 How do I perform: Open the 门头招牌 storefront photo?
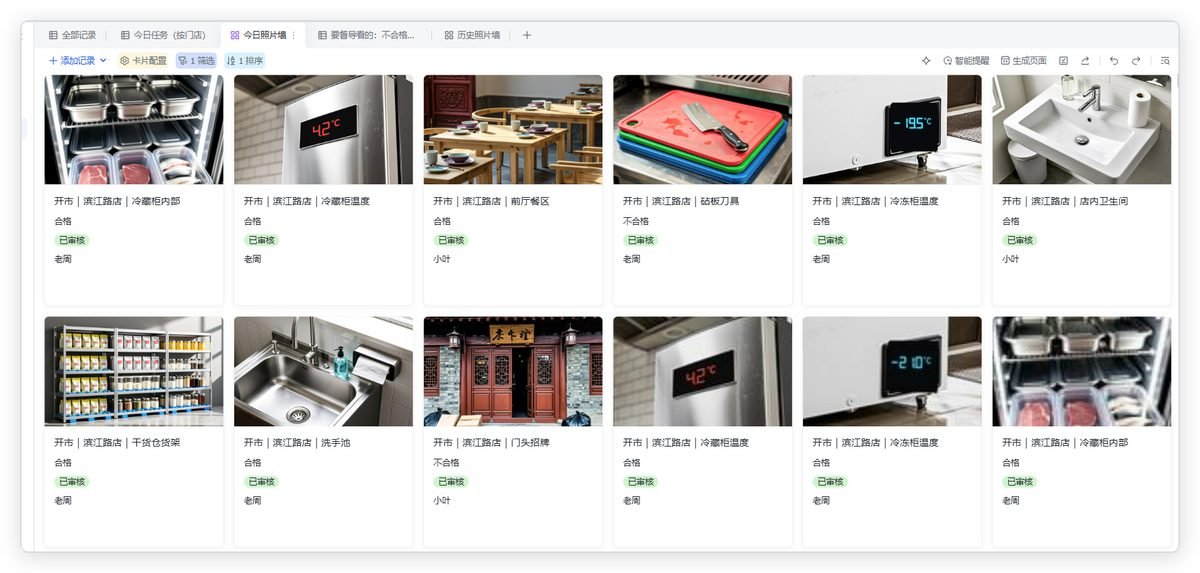[x=513, y=371]
